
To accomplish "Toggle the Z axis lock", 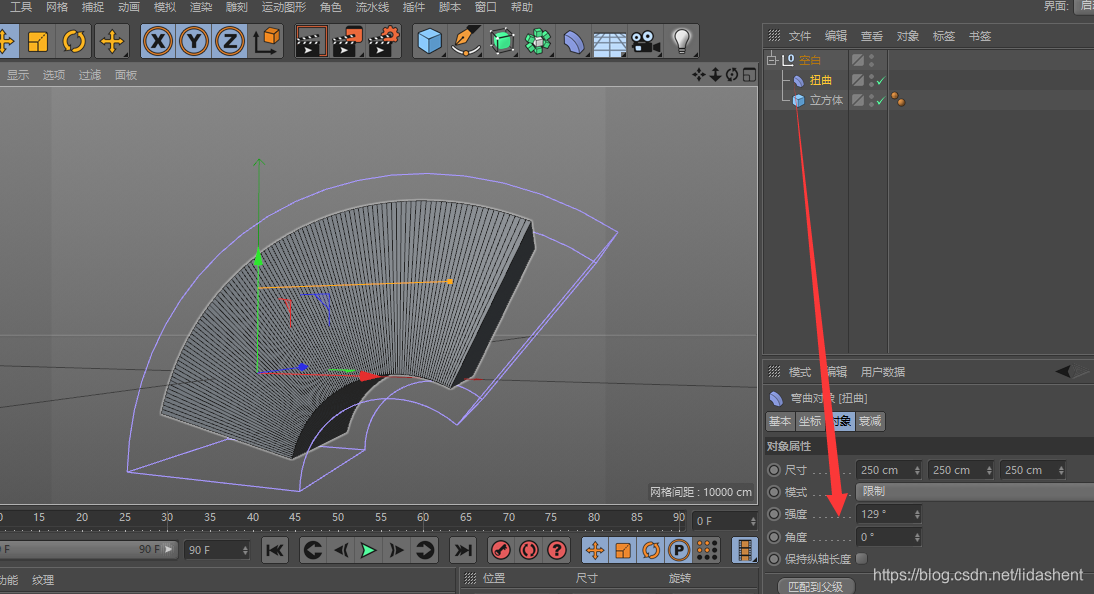I will (x=229, y=42).
